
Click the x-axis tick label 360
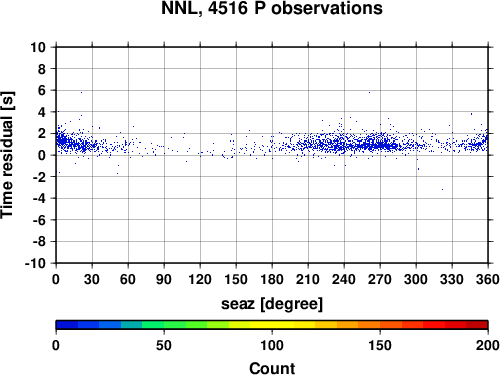(x=488, y=279)
